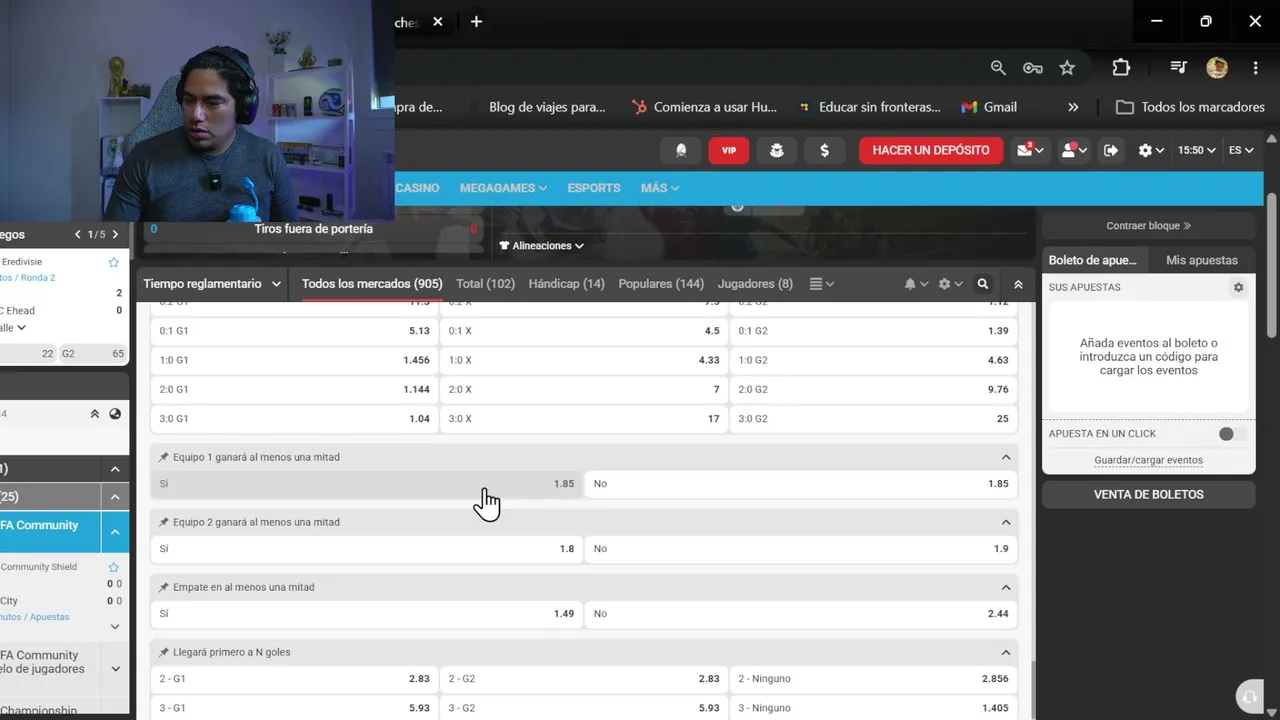Select the 2 - Ninguno odds 2.856

[x=873, y=679]
